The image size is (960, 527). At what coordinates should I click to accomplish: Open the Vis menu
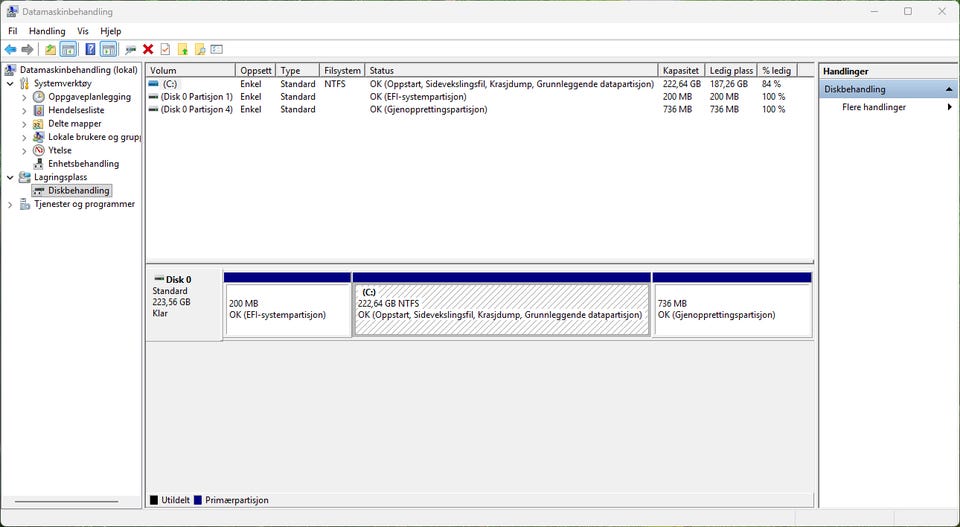point(83,31)
